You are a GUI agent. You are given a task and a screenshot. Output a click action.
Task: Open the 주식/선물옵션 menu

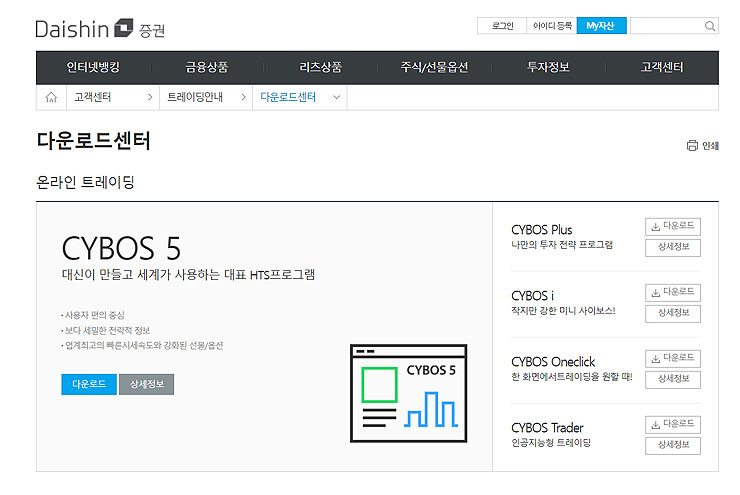[x=434, y=67]
